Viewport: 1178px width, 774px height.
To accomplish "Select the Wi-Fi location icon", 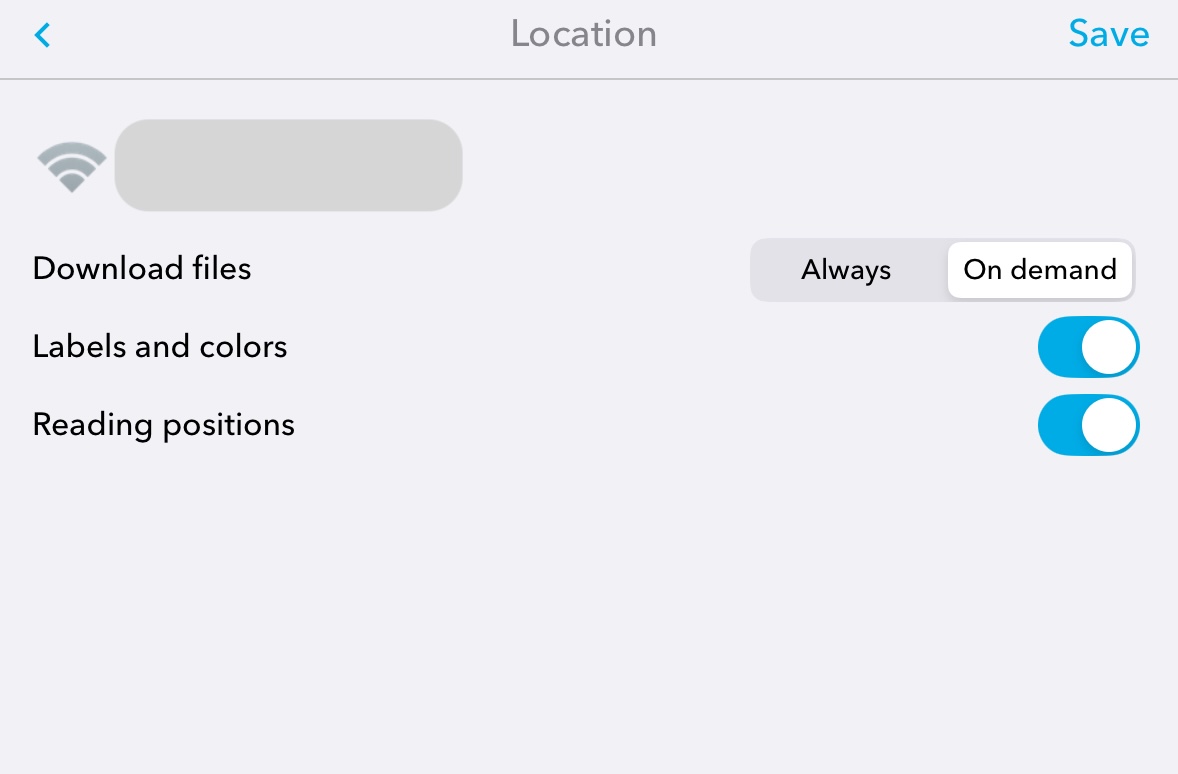I will click(71, 167).
